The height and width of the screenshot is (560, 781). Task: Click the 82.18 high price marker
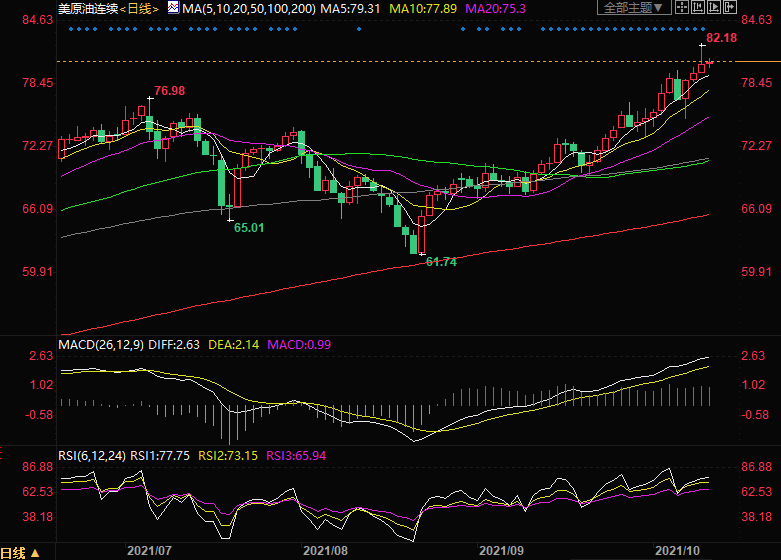(x=721, y=38)
